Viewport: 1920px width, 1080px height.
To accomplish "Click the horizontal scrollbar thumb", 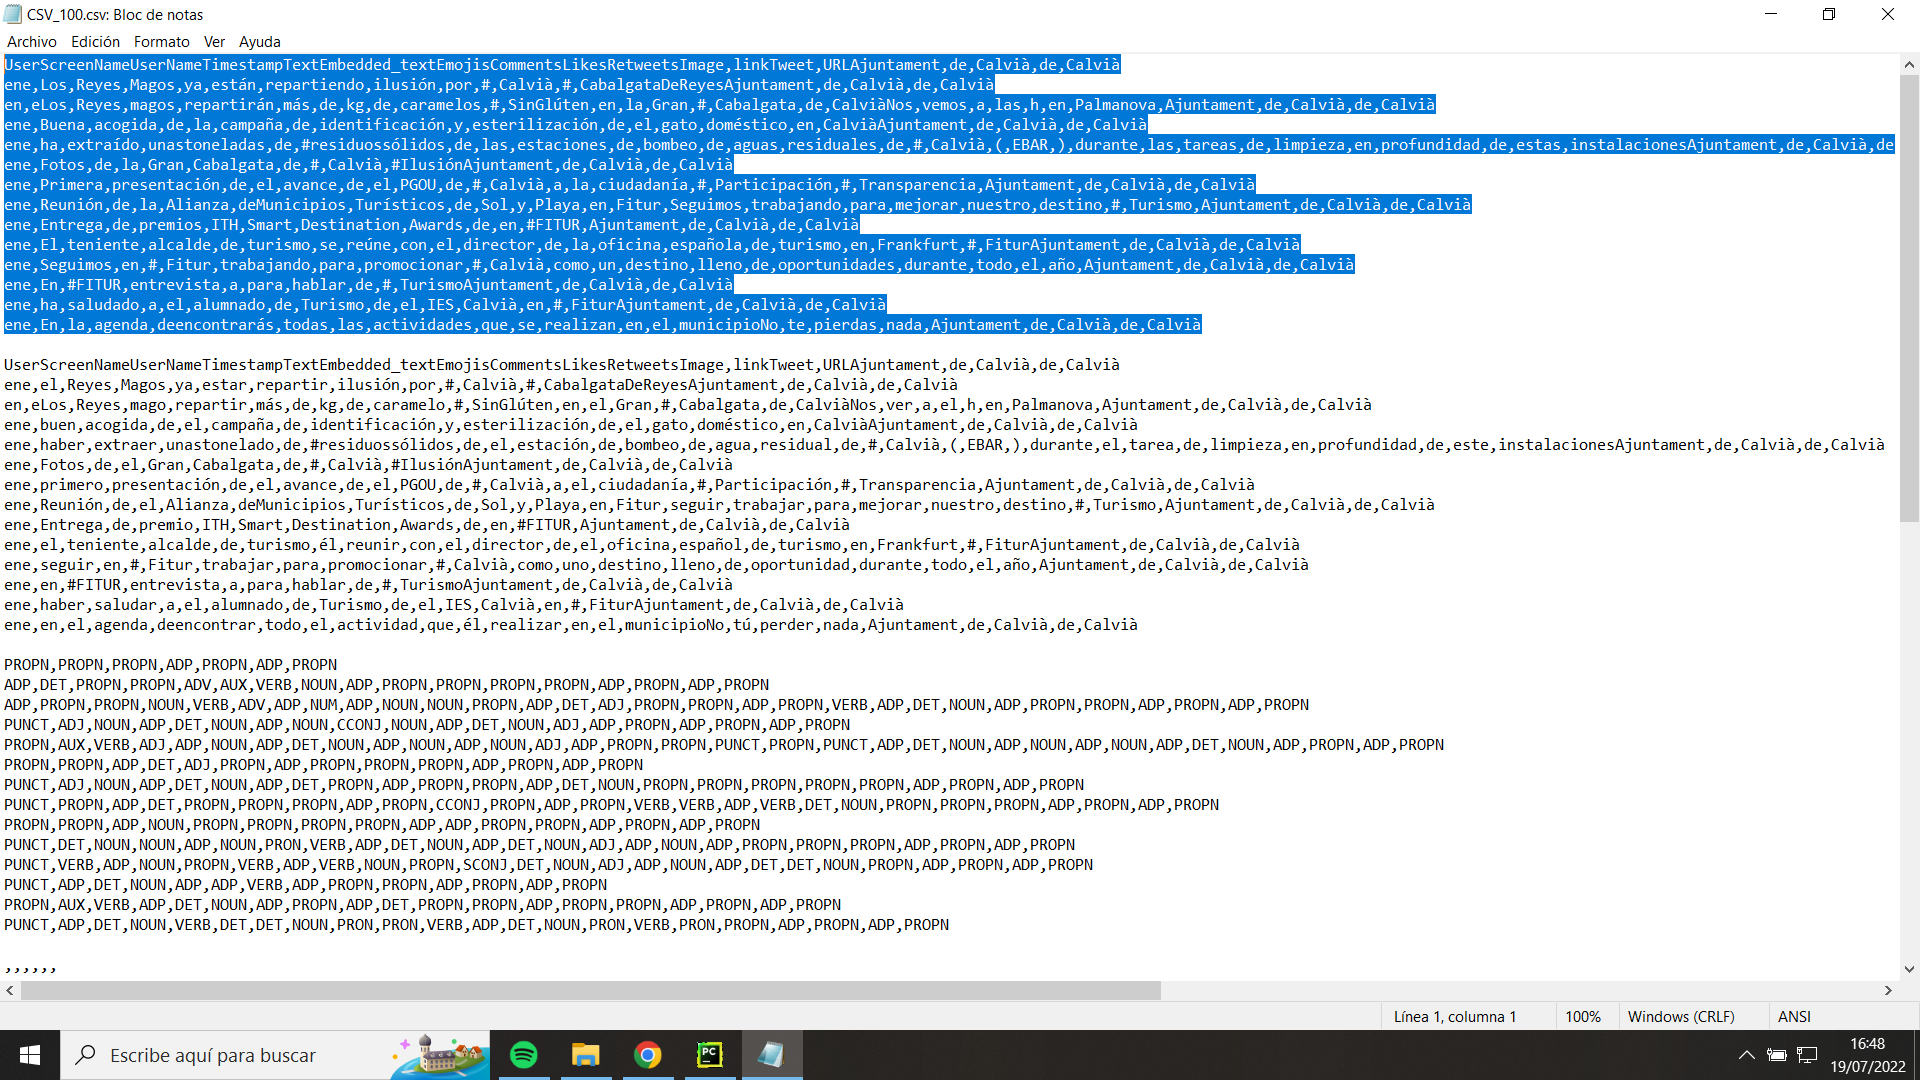I will (x=590, y=990).
